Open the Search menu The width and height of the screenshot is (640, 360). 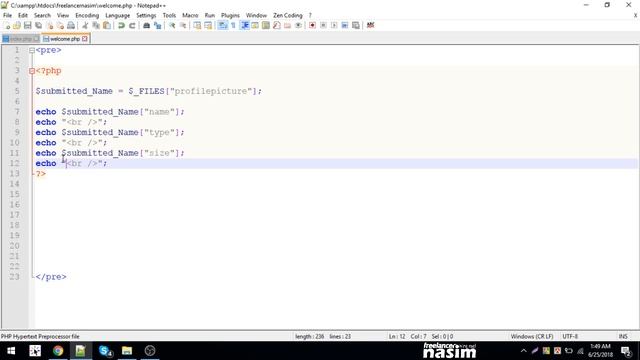coord(42,15)
